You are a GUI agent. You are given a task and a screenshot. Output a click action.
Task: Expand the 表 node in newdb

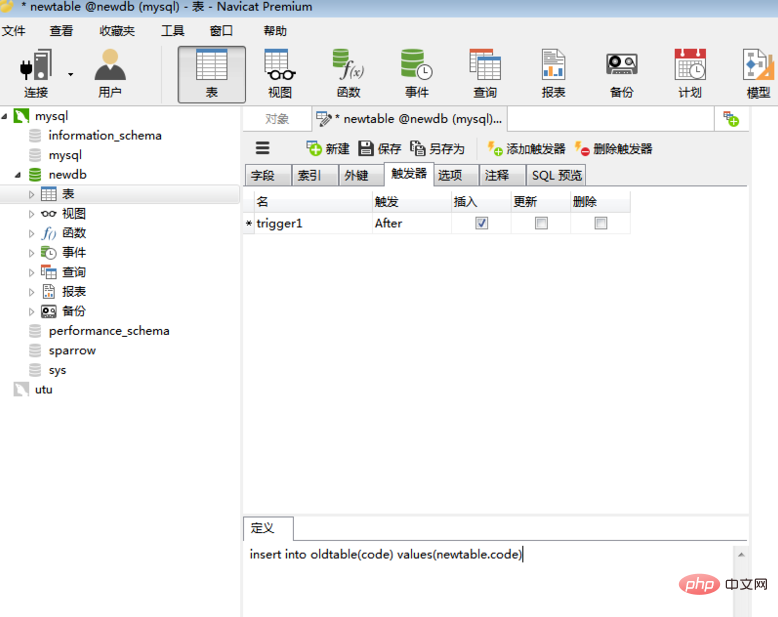(31, 194)
